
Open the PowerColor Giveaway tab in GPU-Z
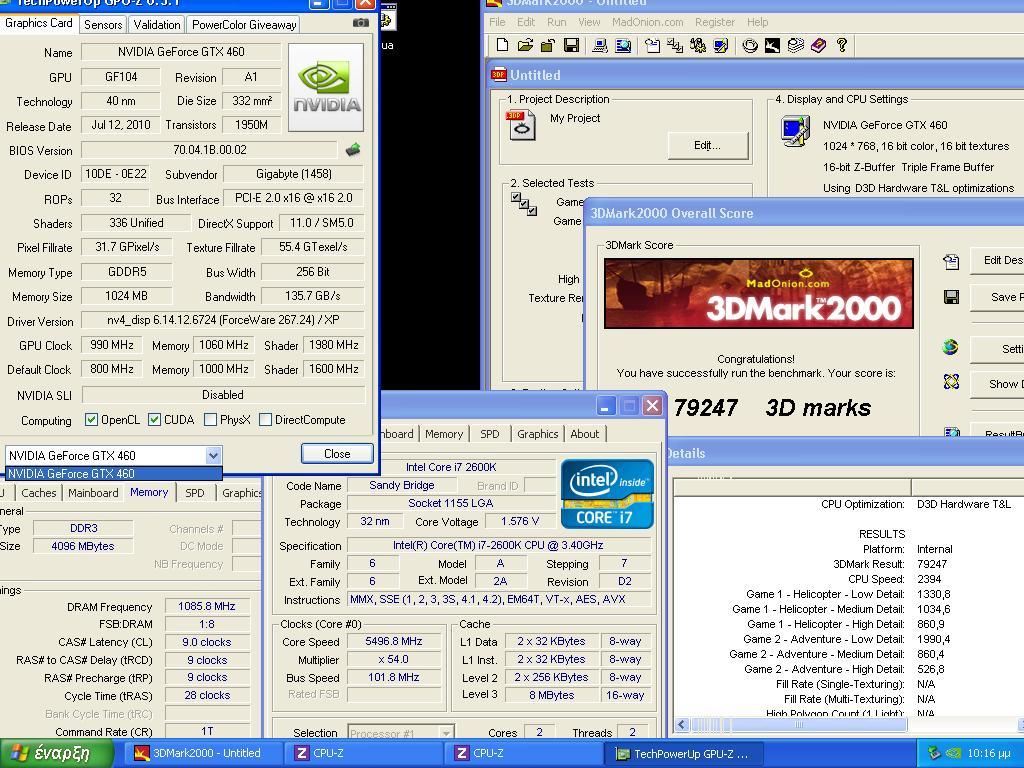point(244,25)
